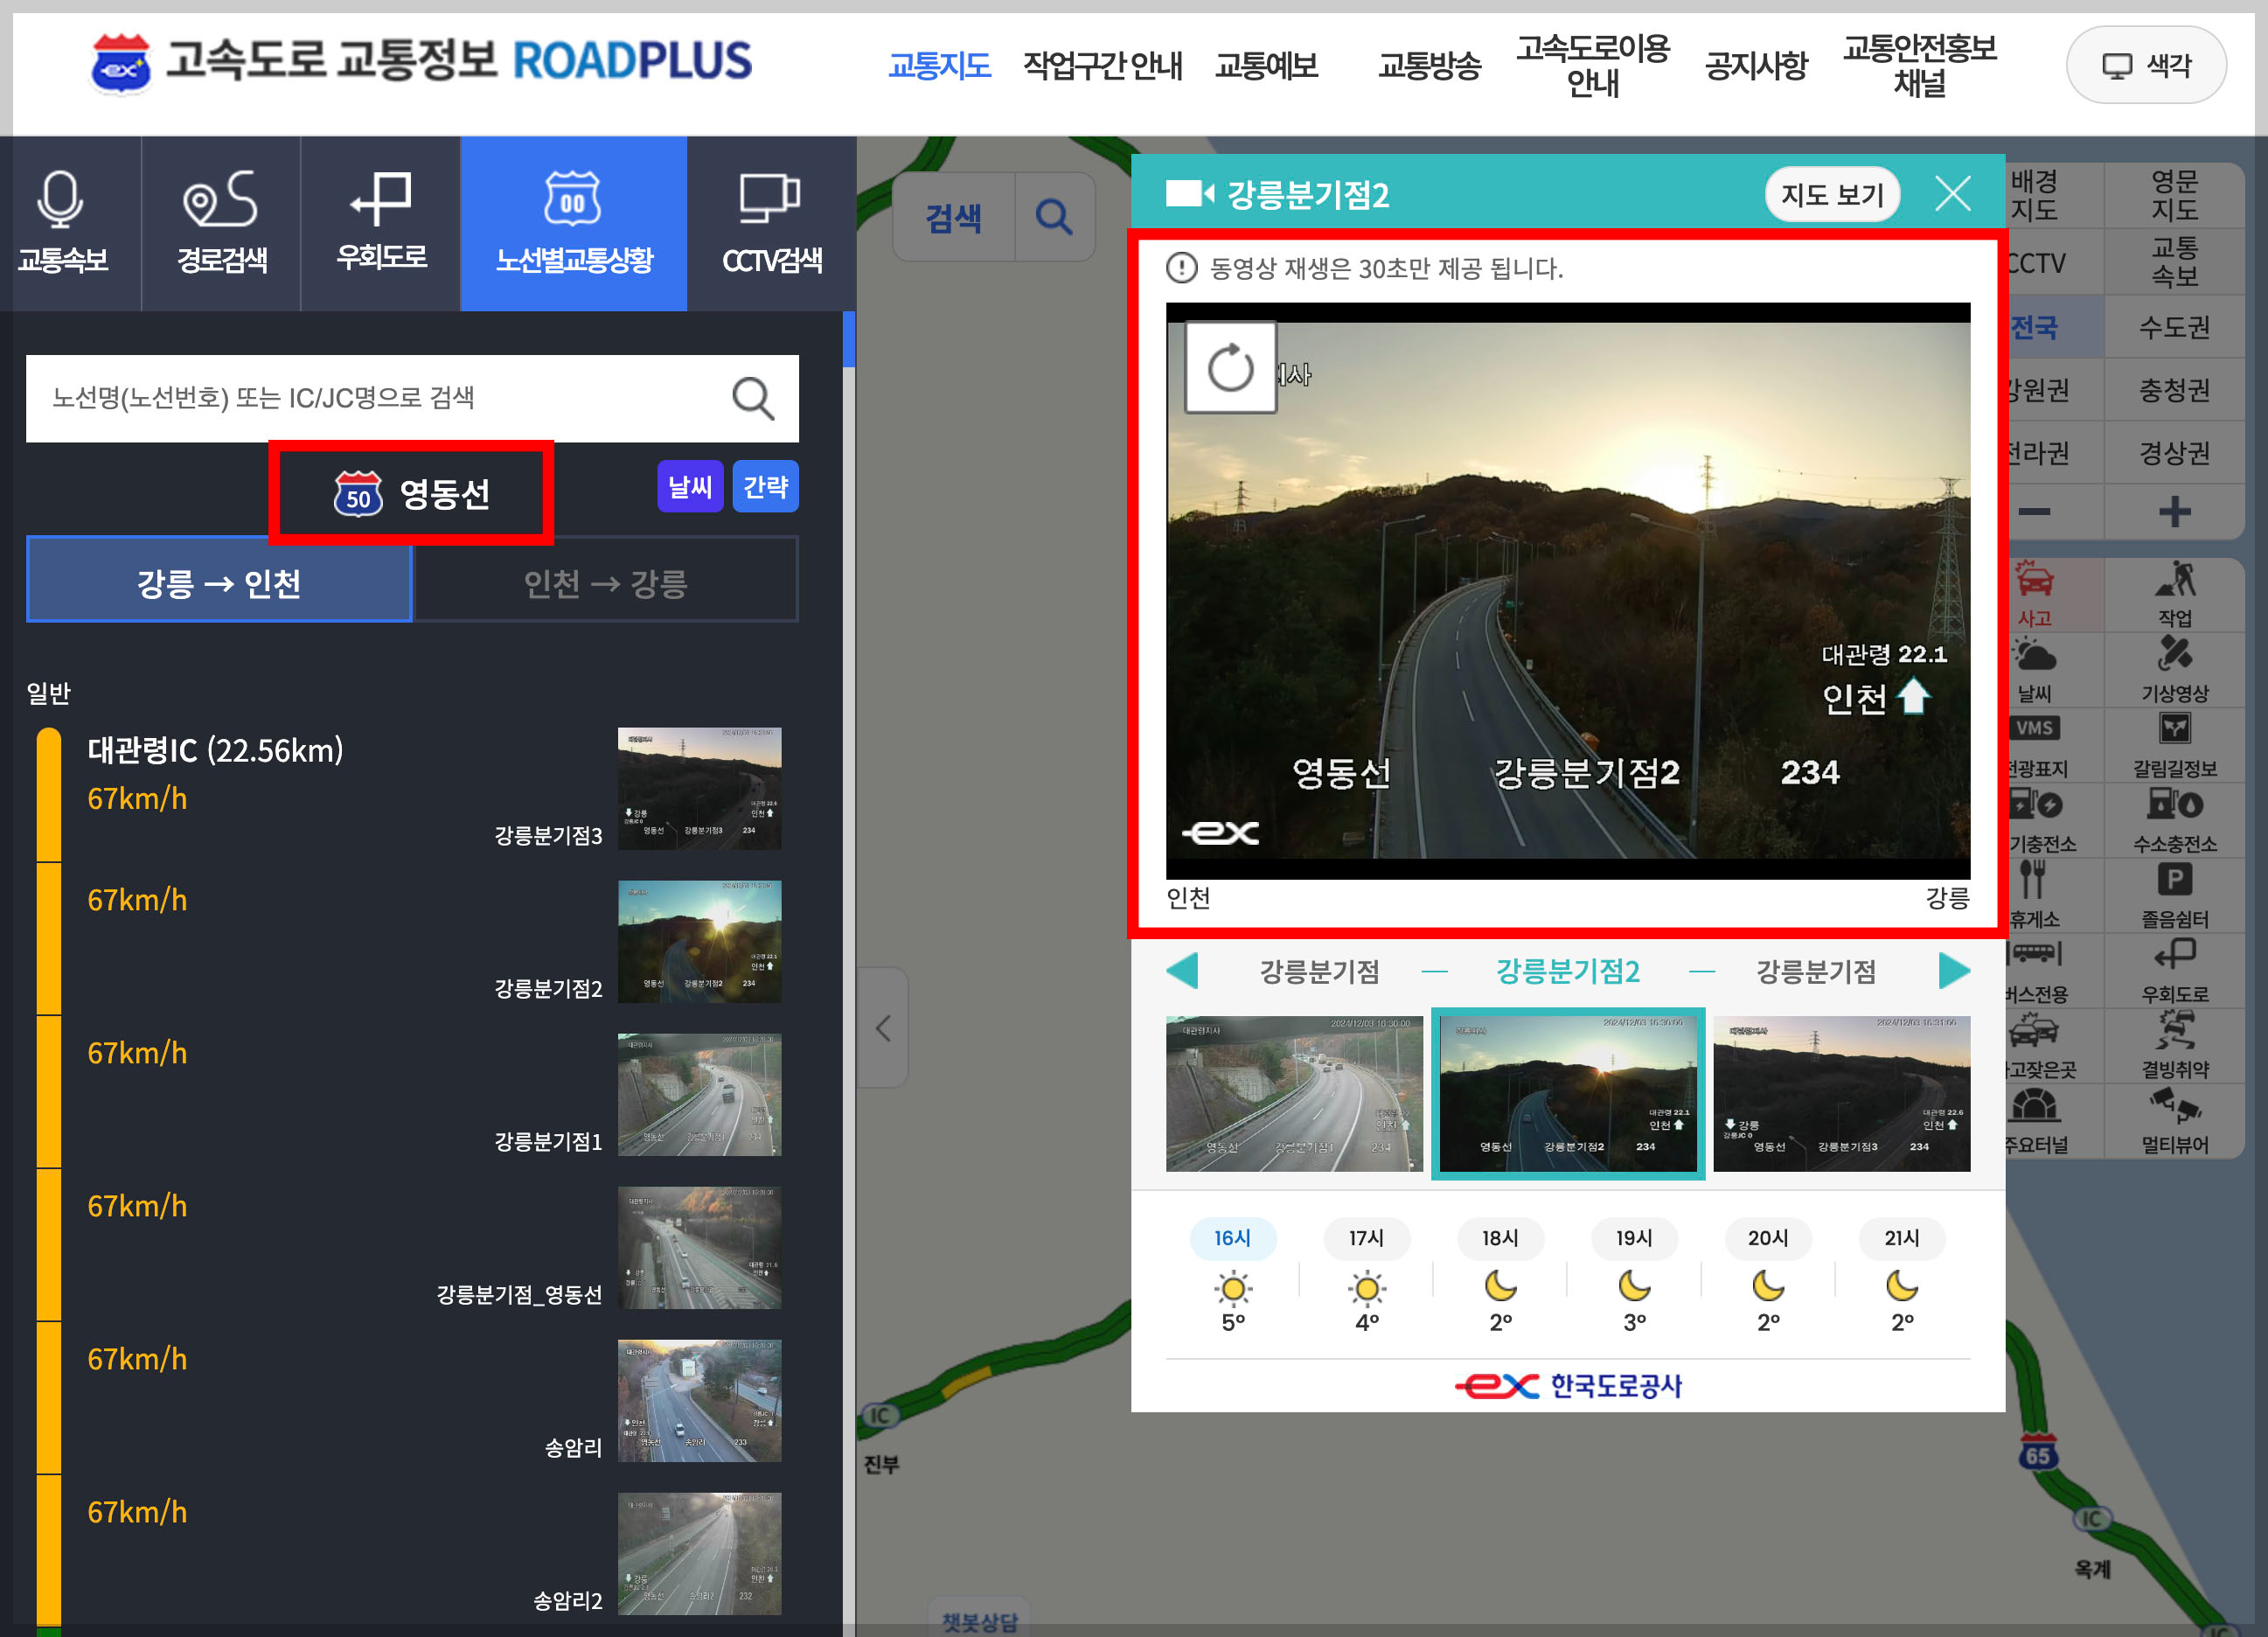Open the 교통예보 menu item
This screenshot has width=2268, height=1637.
pyautogui.click(x=1265, y=65)
